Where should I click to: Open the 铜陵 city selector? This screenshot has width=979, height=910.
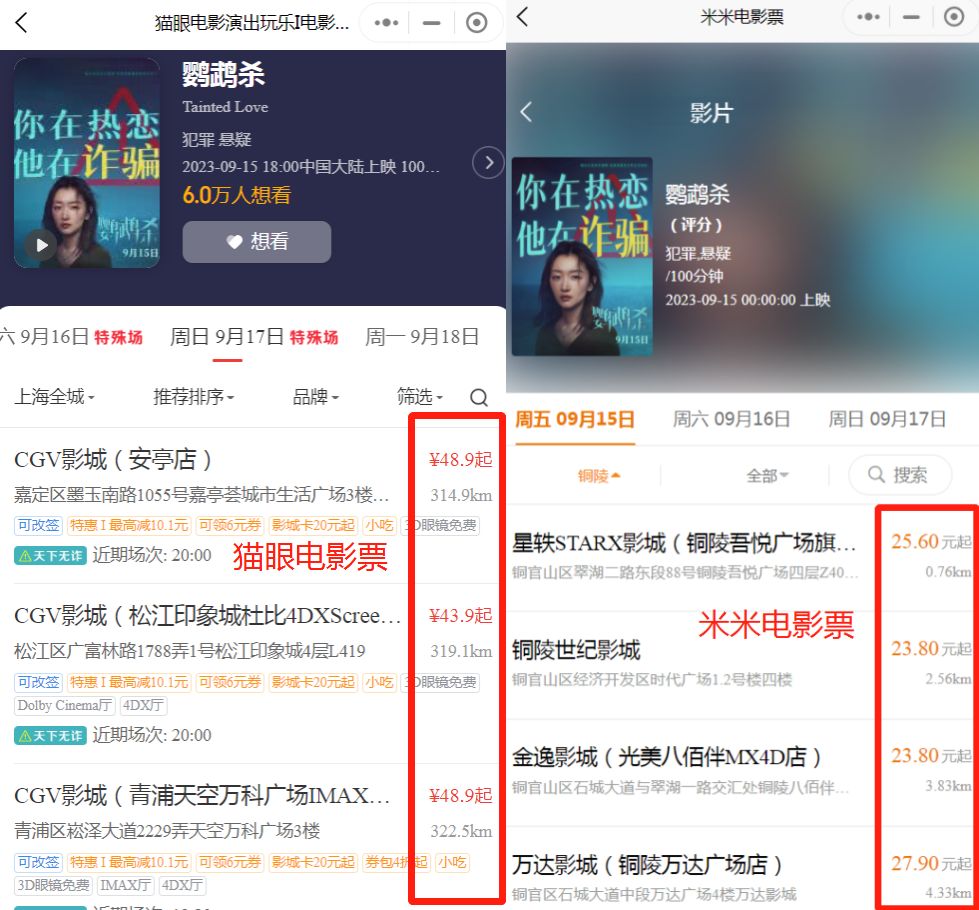click(599, 475)
